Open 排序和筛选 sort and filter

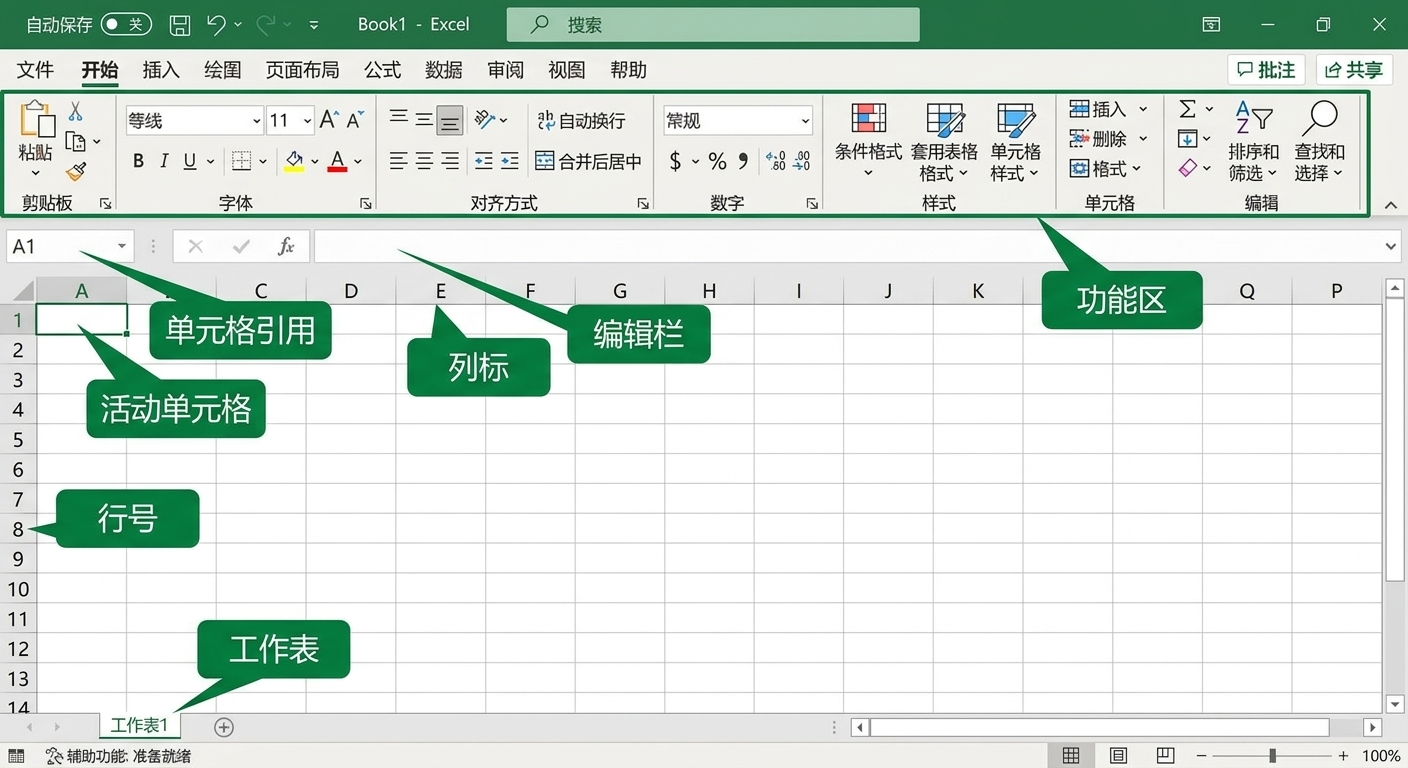pyautogui.click(x=1253, y=141)
